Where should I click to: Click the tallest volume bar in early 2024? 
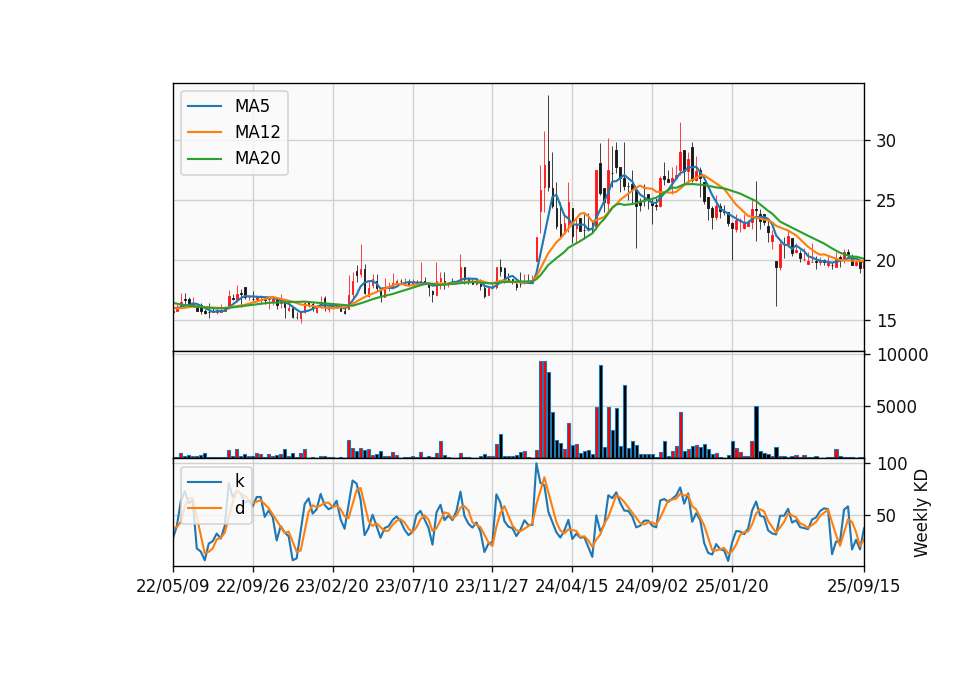[x=542, y=410]
